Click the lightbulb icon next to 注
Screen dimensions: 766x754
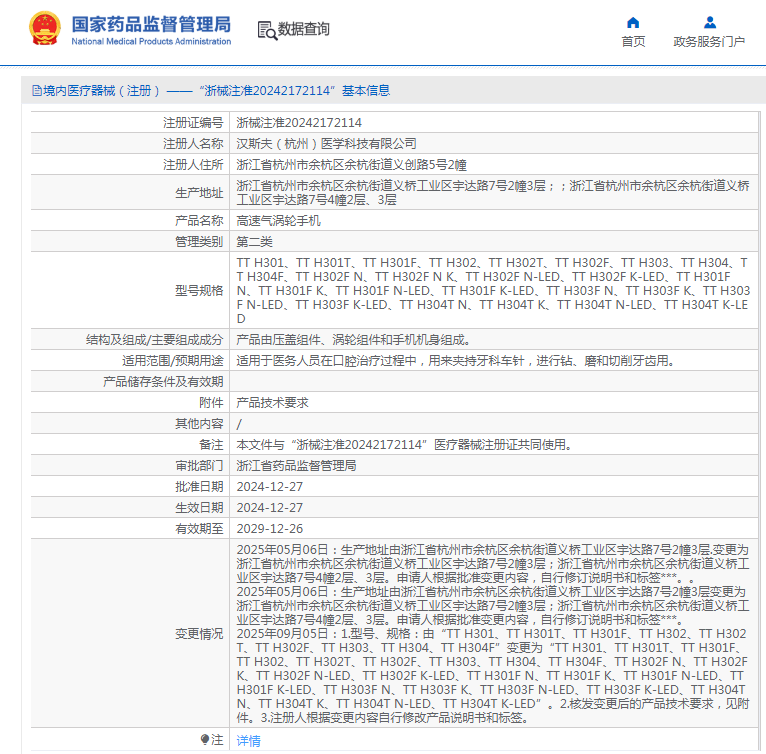[x=205, y=739]
